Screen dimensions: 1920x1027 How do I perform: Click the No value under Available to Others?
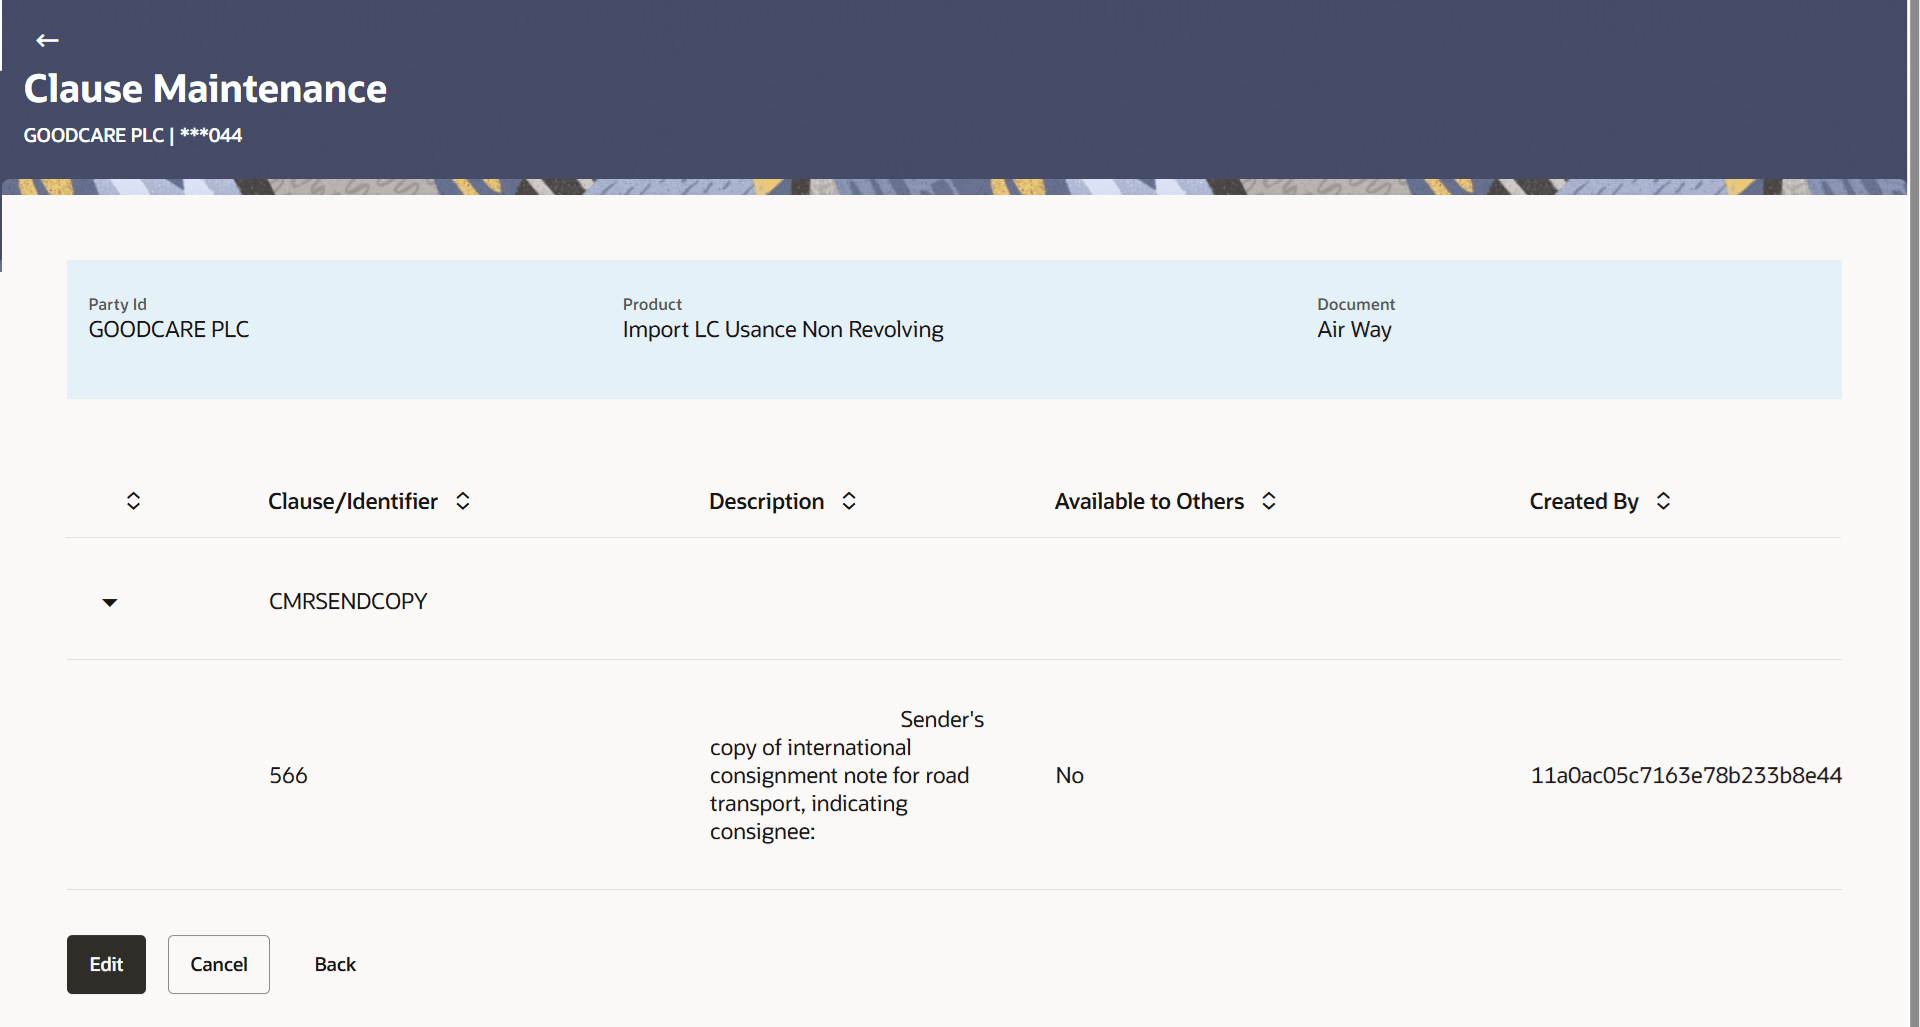click(x=1069, y=775)
